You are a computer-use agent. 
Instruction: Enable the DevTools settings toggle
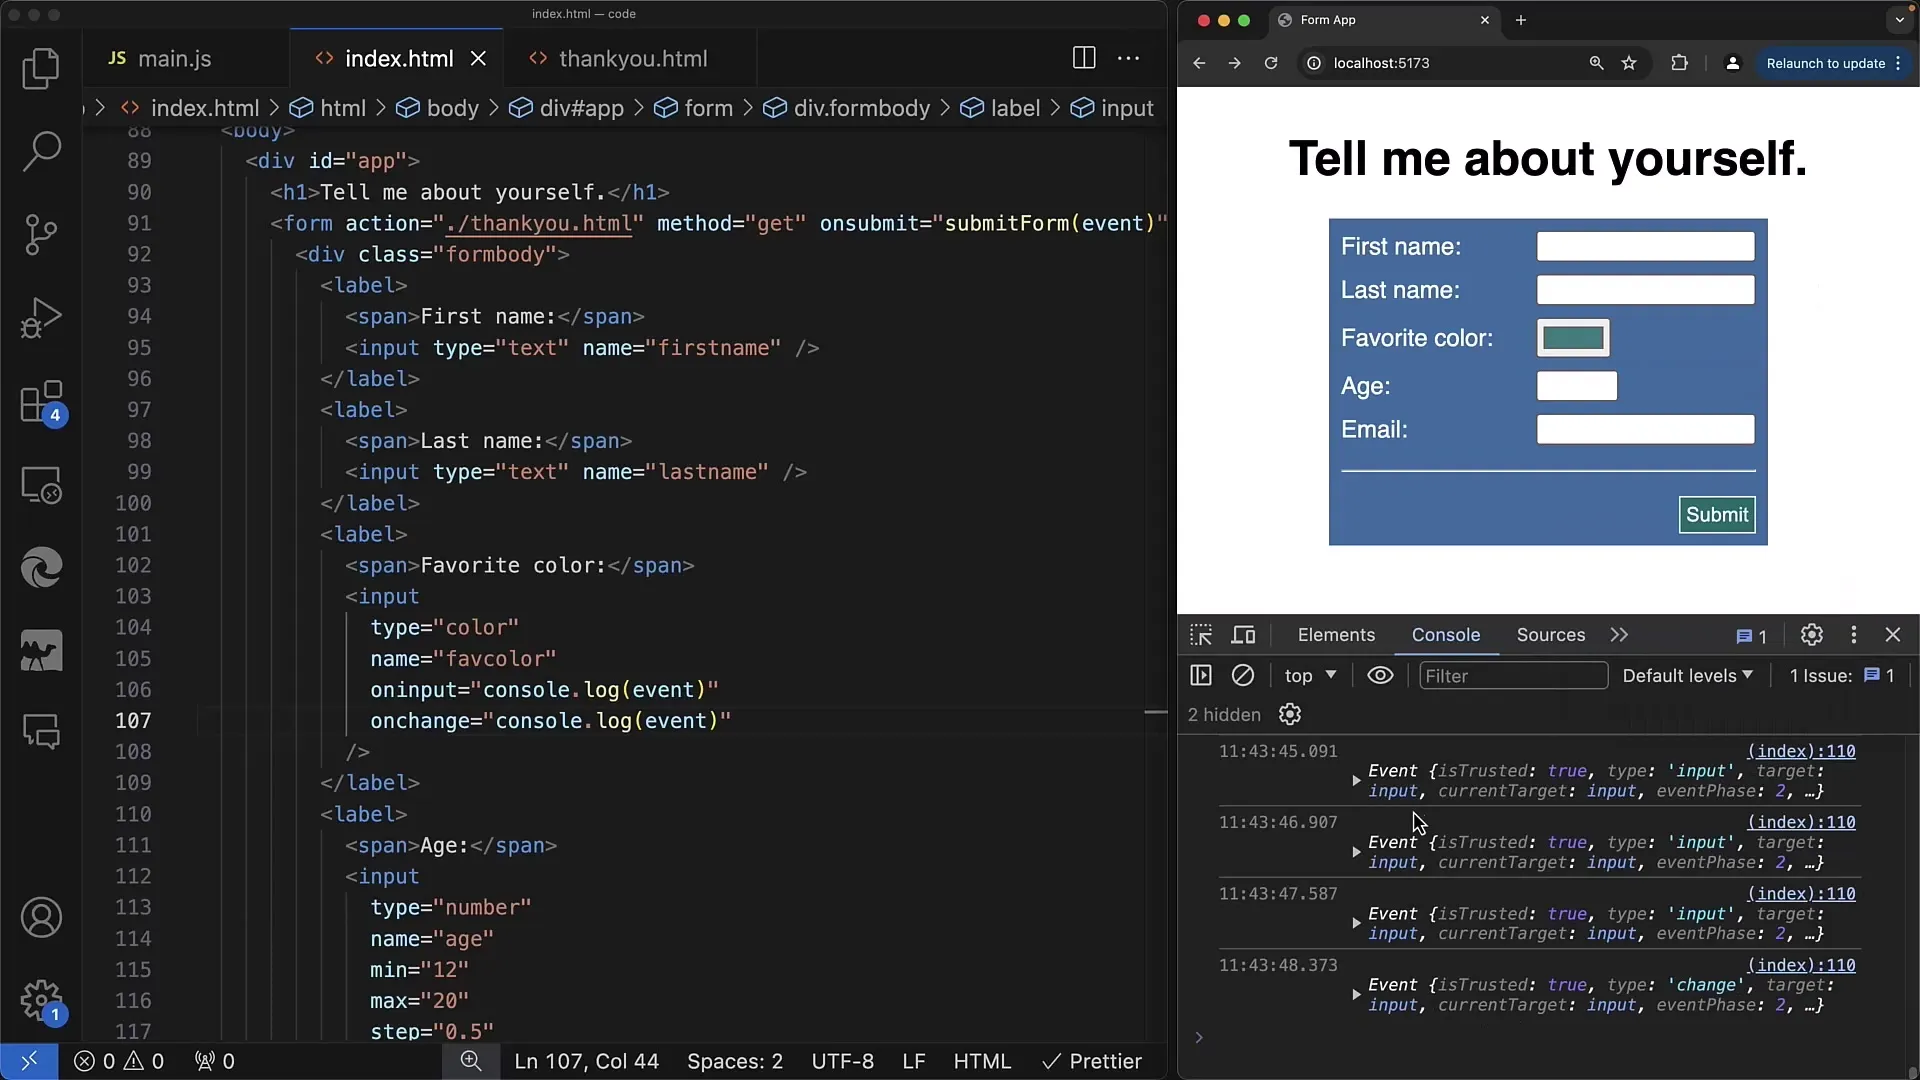click(1812, 634)
